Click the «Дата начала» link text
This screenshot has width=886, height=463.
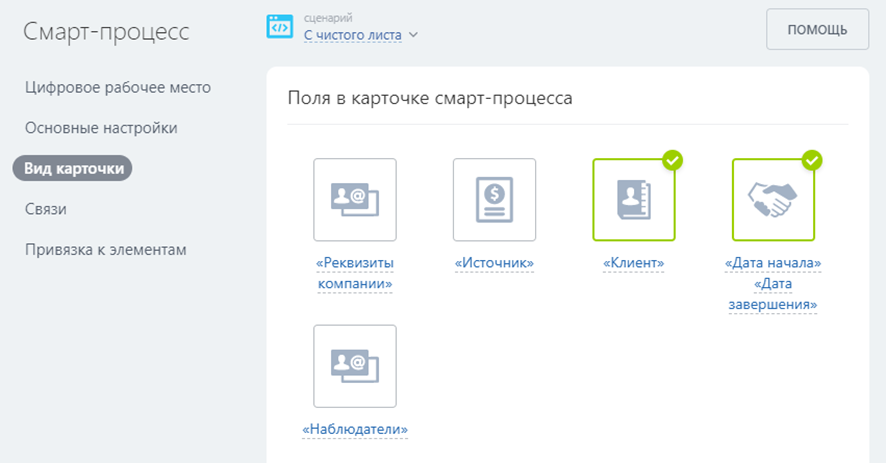[773, 263]
